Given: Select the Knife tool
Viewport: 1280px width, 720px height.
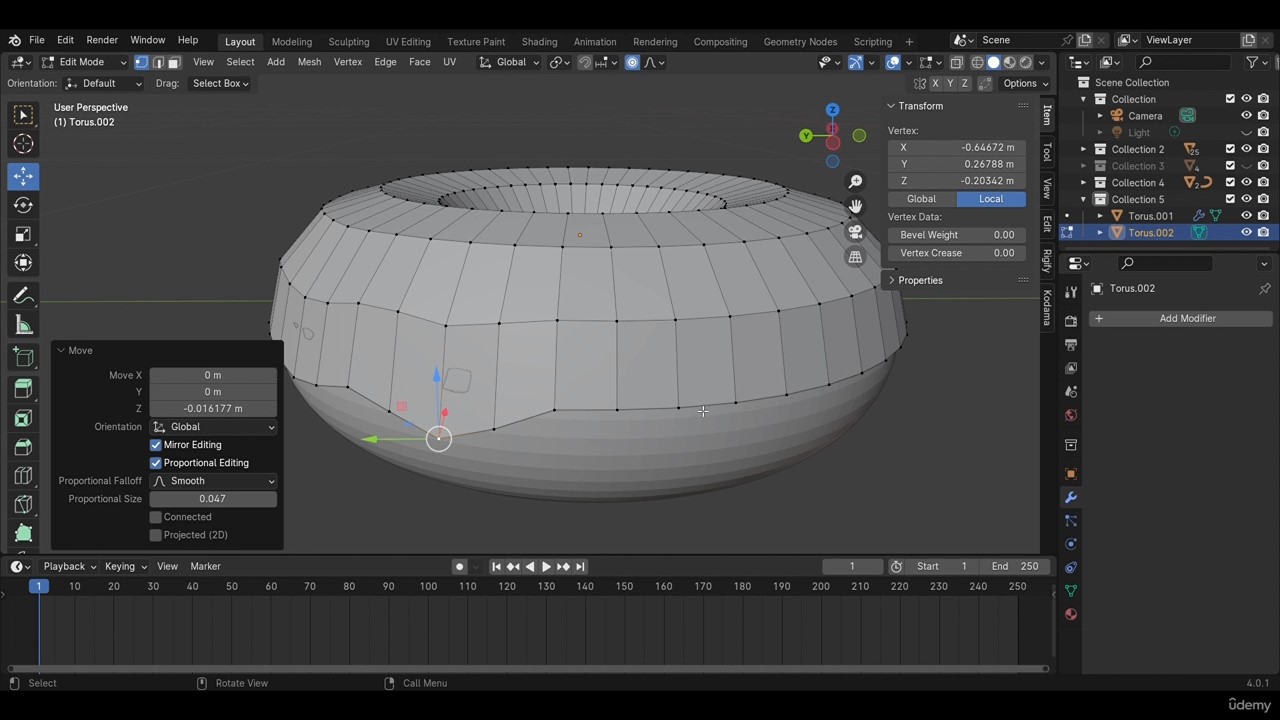Looking at the screenshot, I should tap(23, 505).
